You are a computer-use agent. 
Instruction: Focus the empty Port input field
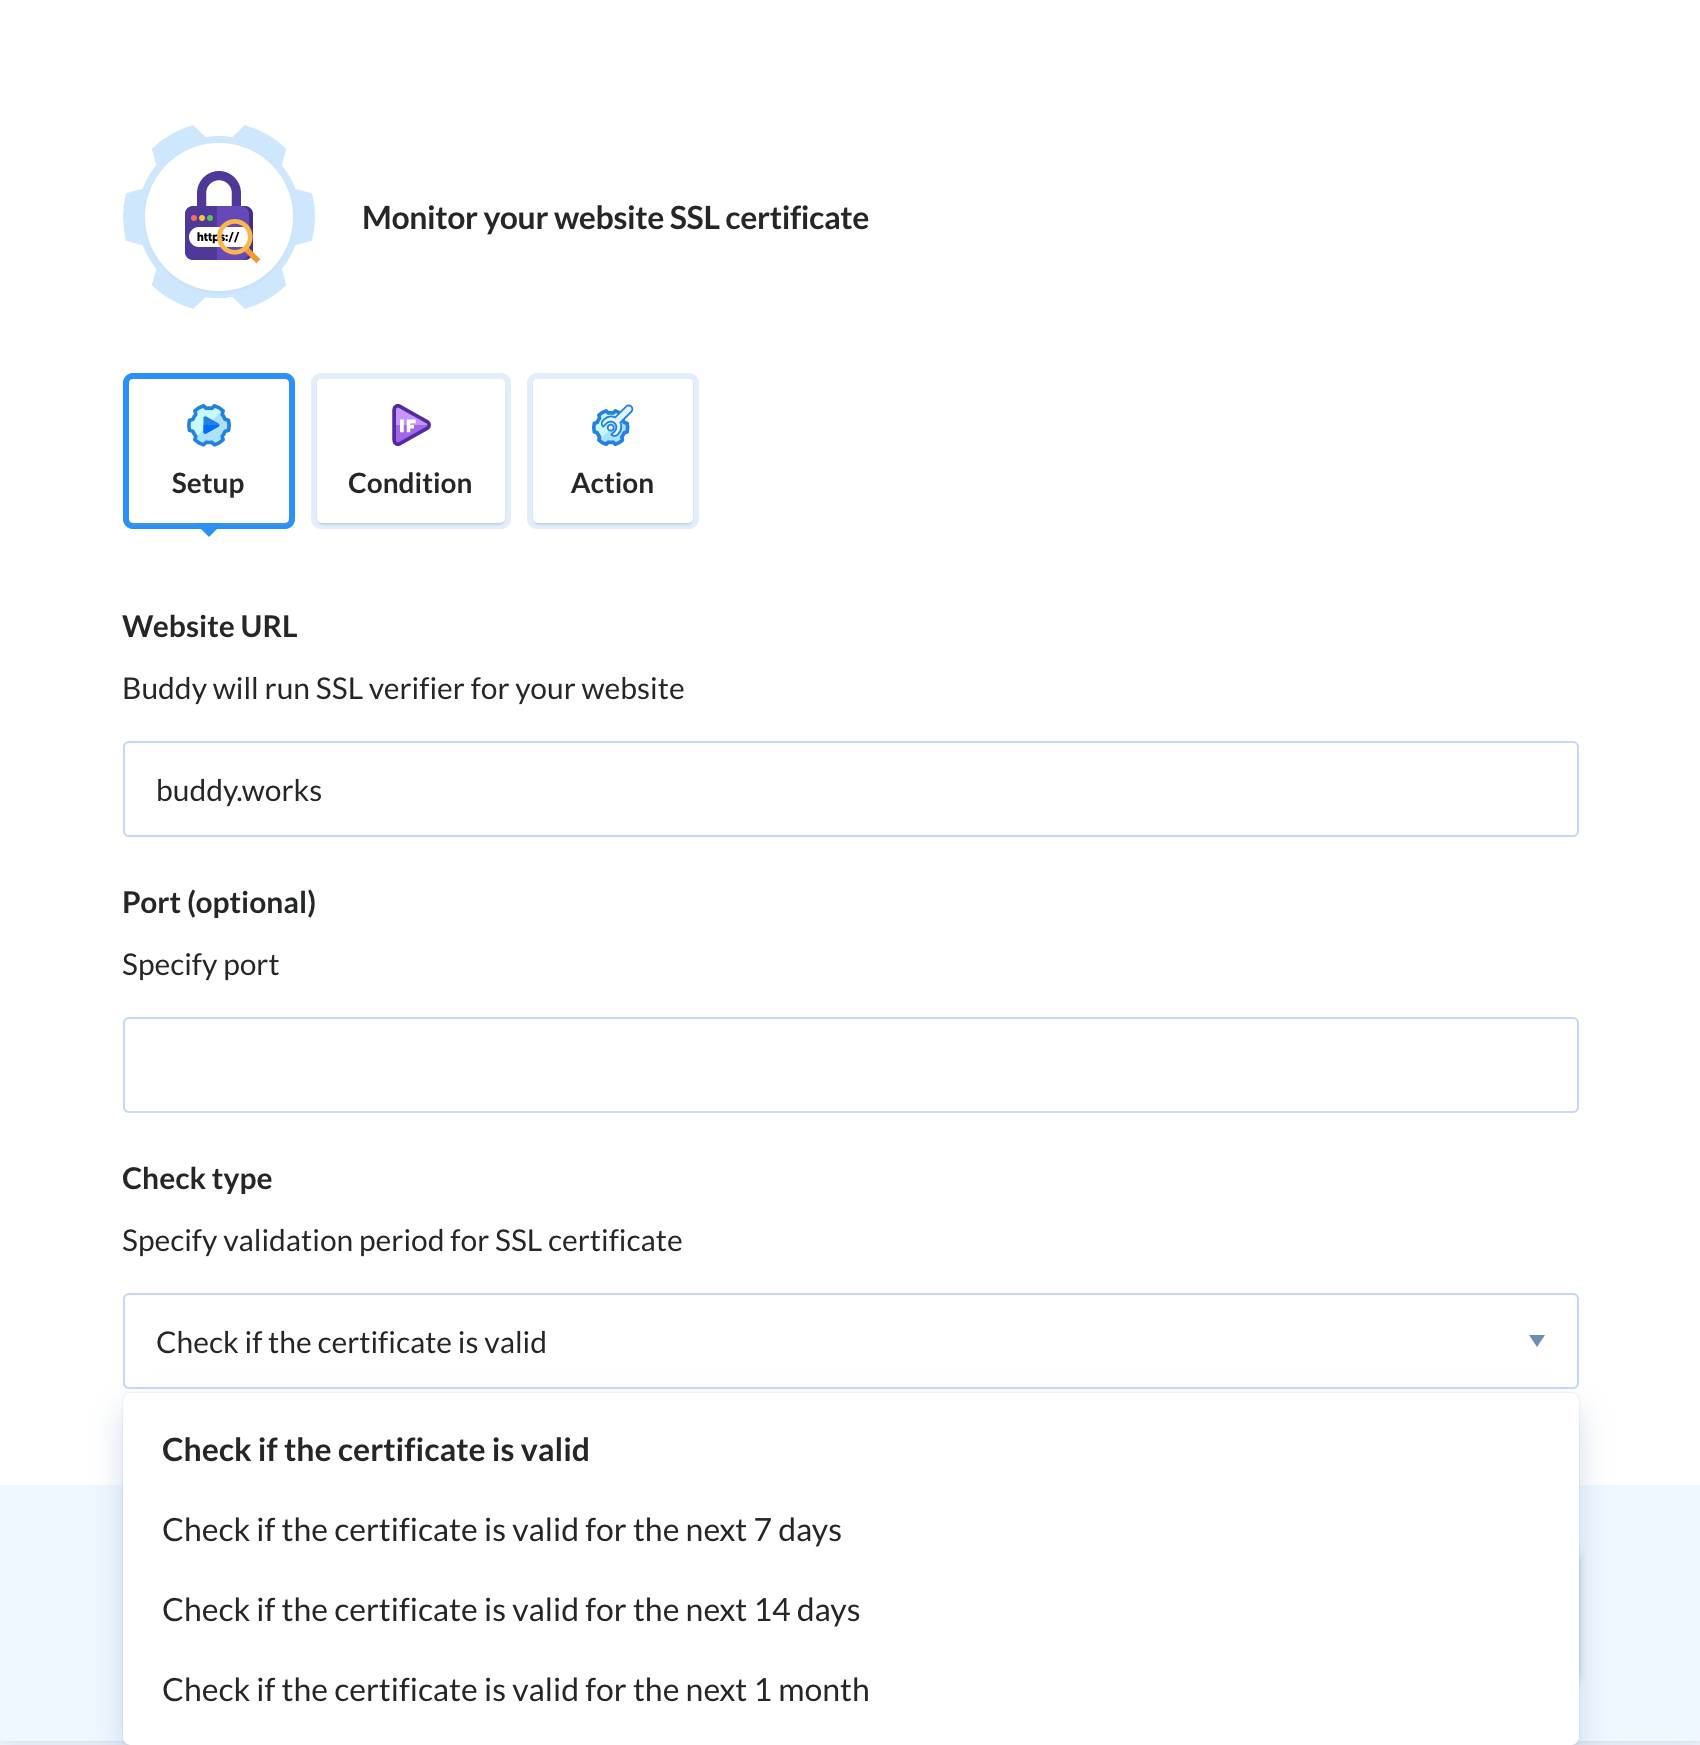(851, 1065)
